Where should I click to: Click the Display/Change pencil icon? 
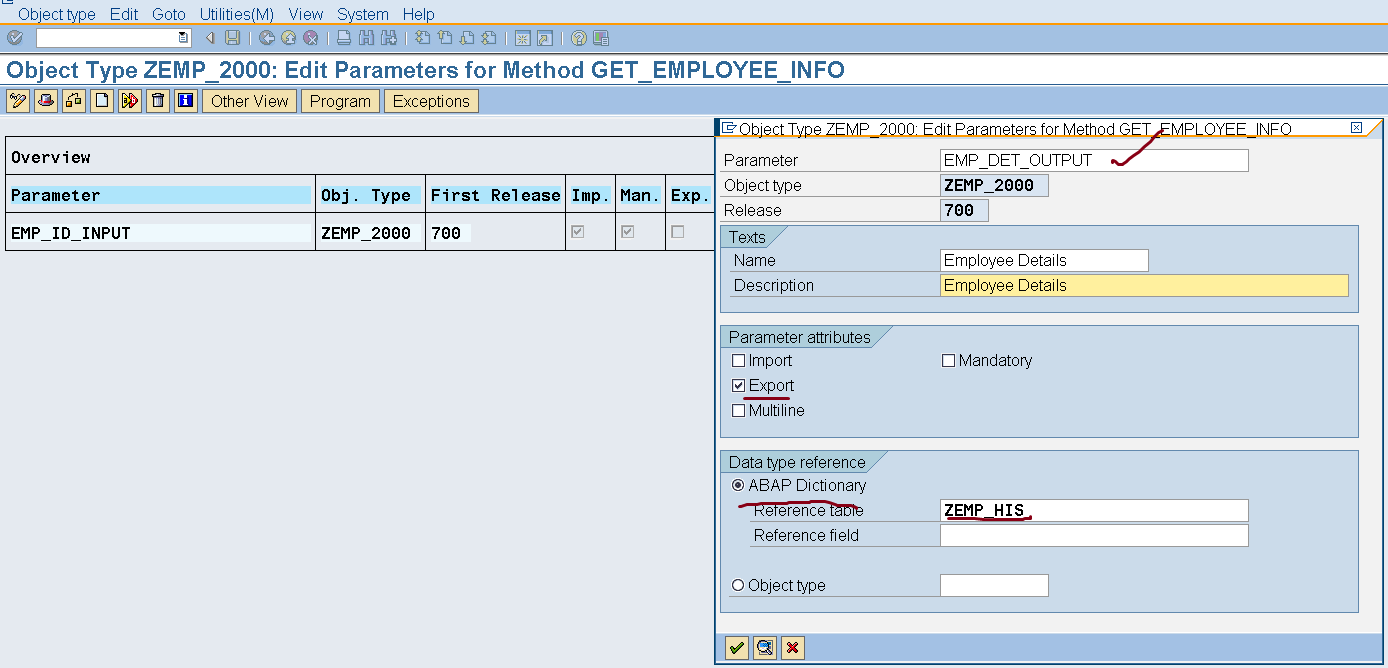pyautogui.click(x=18, y=101)
